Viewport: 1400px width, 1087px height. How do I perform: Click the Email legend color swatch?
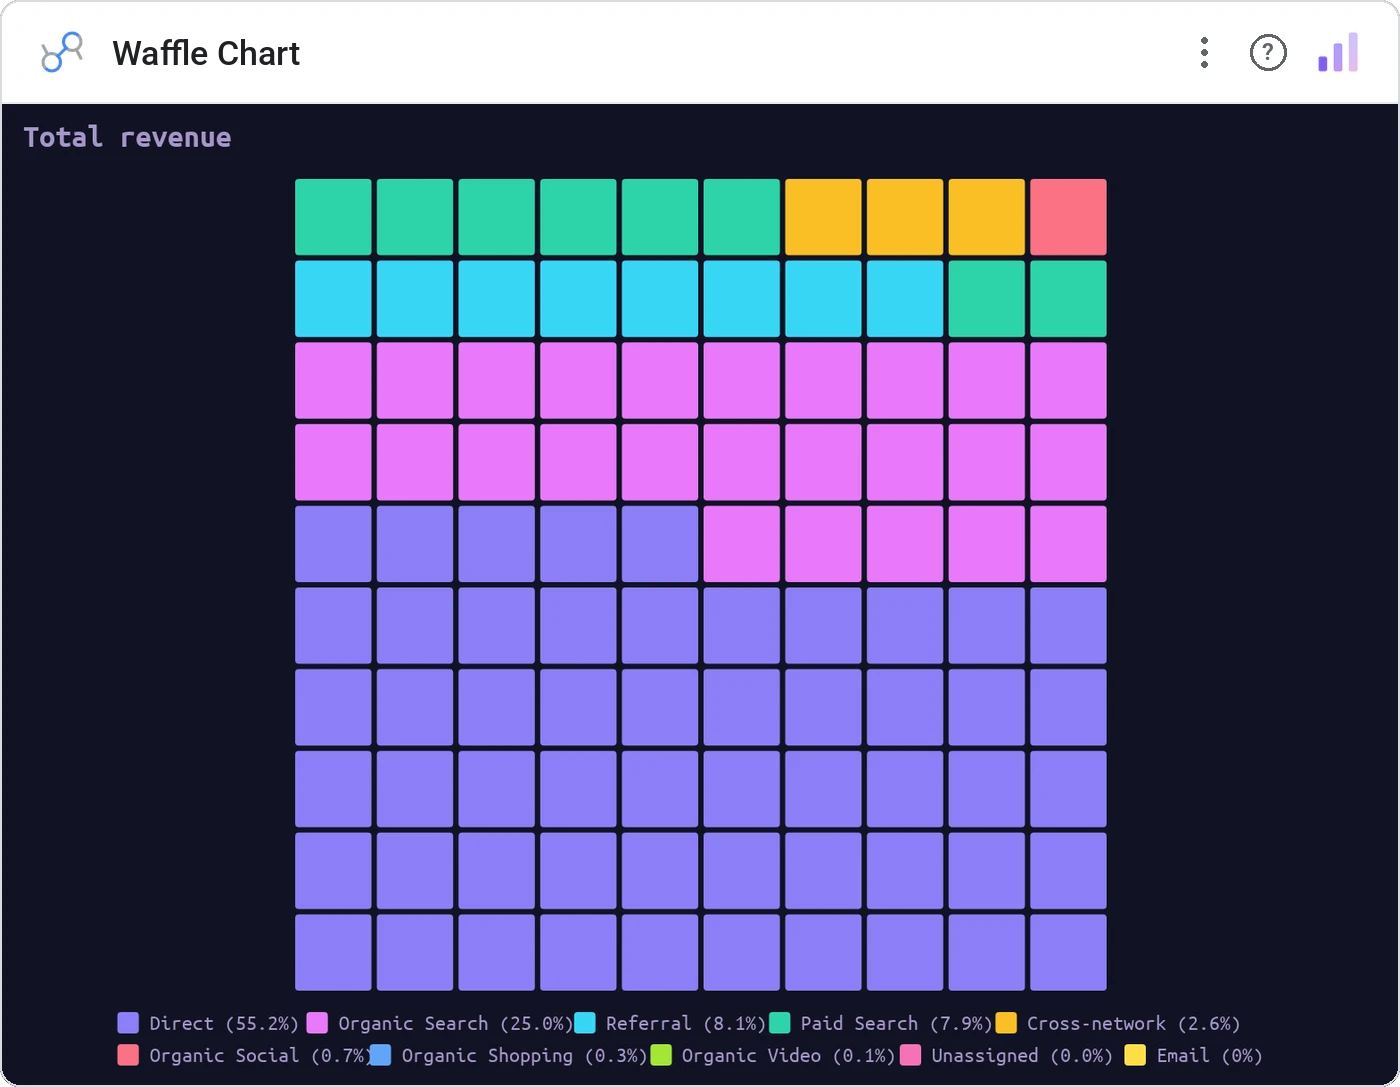point(1135,1055)
